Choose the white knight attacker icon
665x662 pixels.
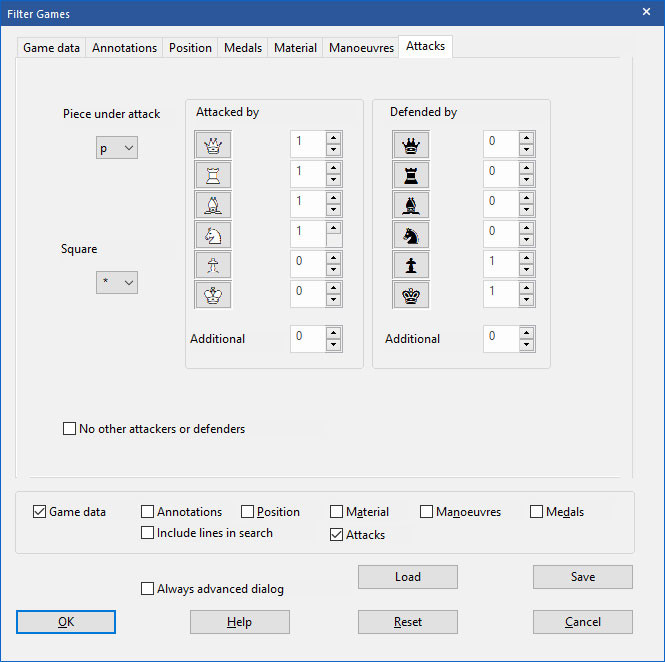click(213, 234)
